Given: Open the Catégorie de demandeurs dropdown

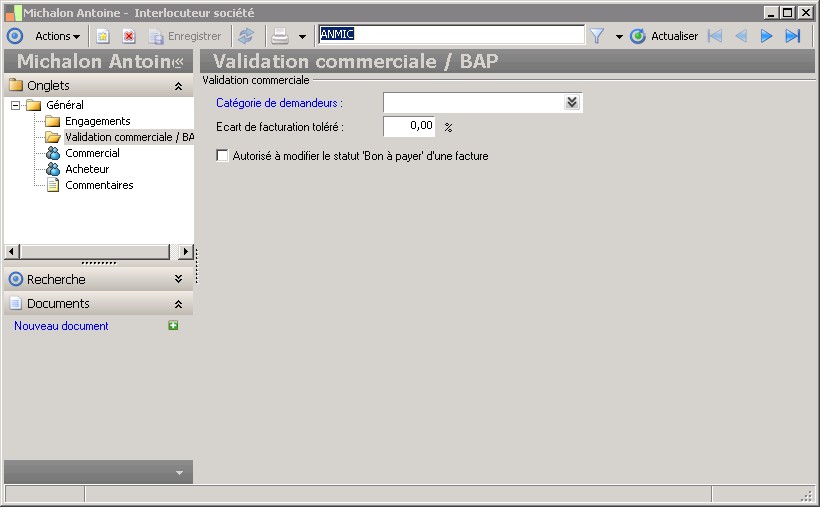Looking at the screenshot, I should click(x=572, y=102).
